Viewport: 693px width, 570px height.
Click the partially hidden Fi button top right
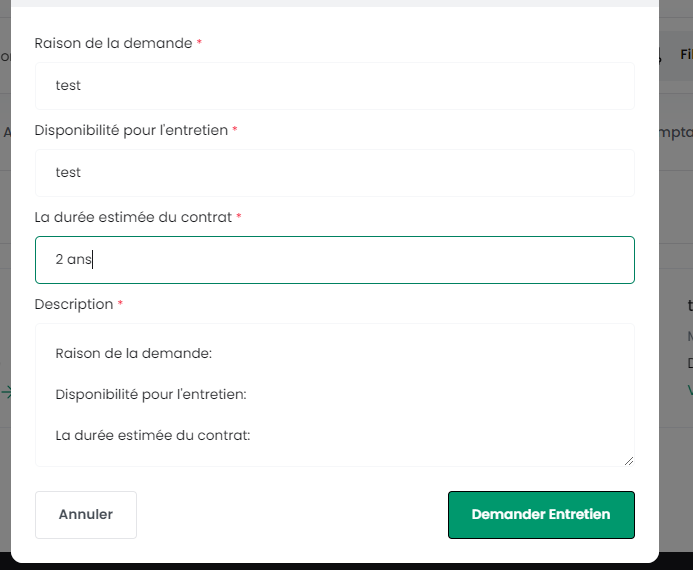pos(686,54)
